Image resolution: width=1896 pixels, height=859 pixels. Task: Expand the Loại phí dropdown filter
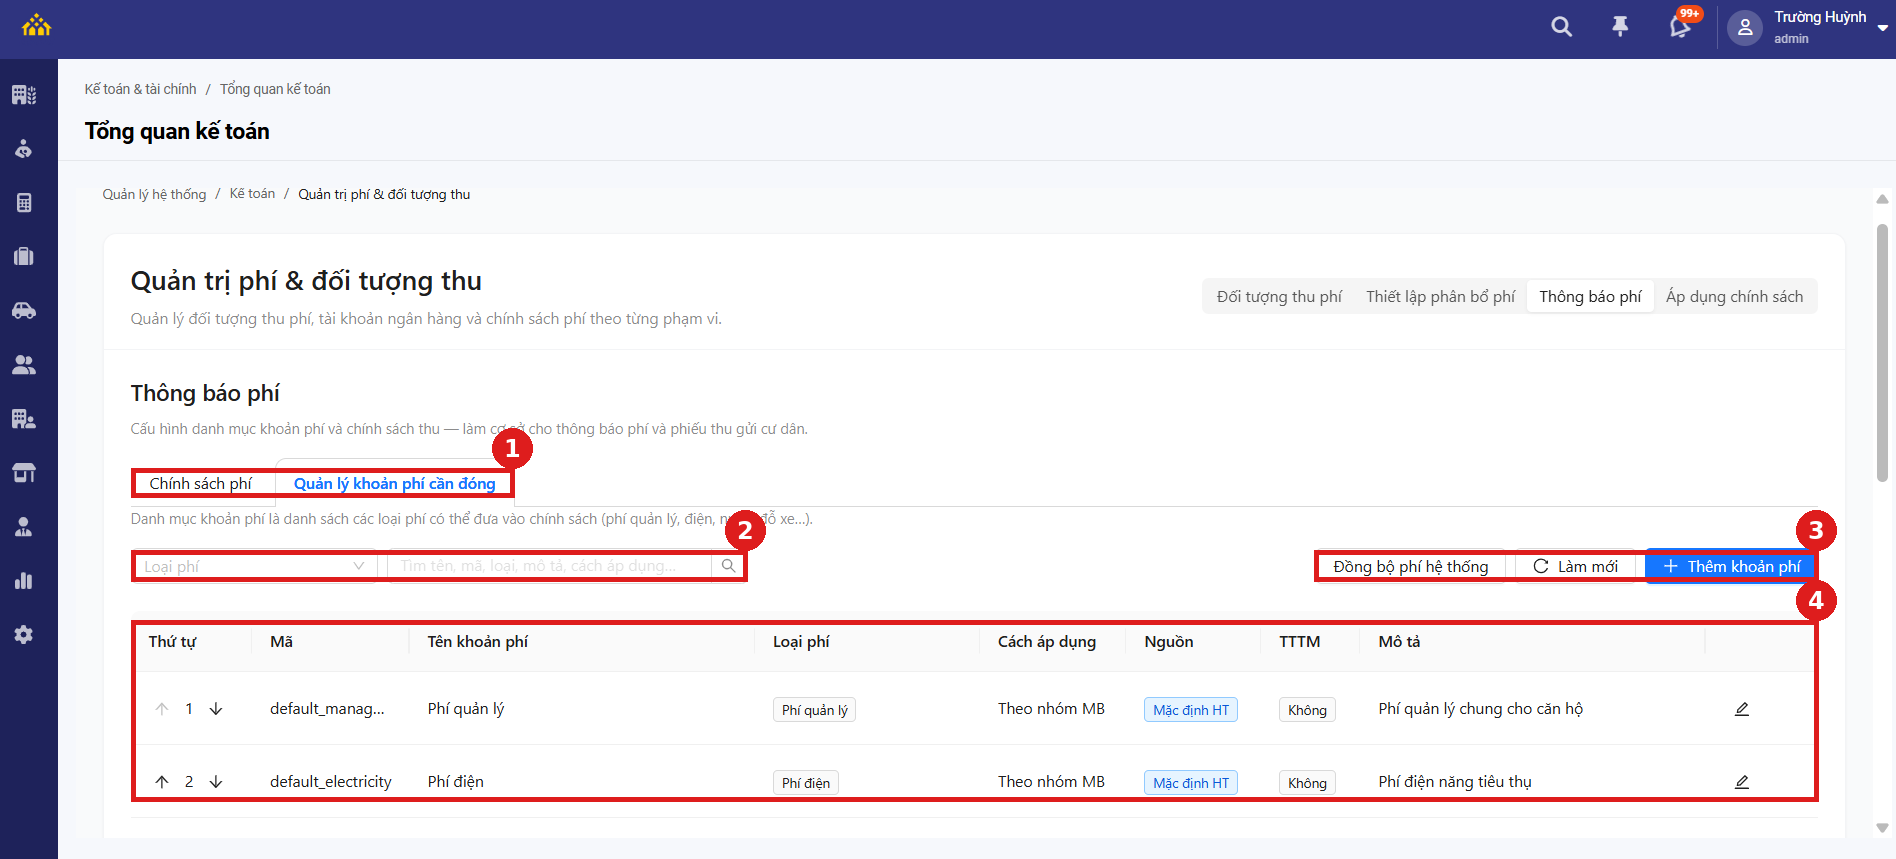[x=255, y=566]
